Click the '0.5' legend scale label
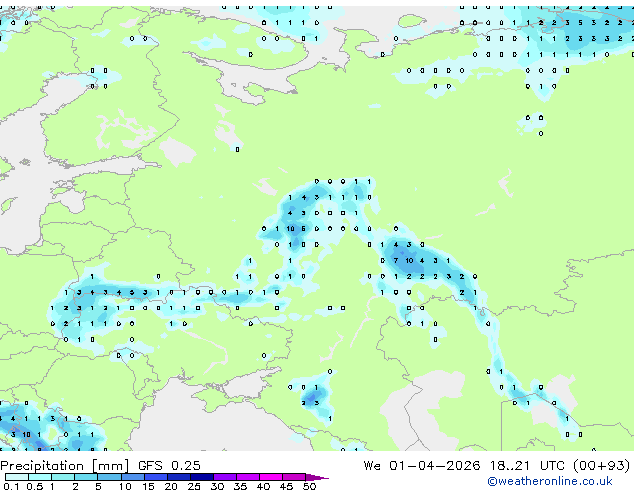The height and width of the screenshot is (490, 634). tap(35, 486)
